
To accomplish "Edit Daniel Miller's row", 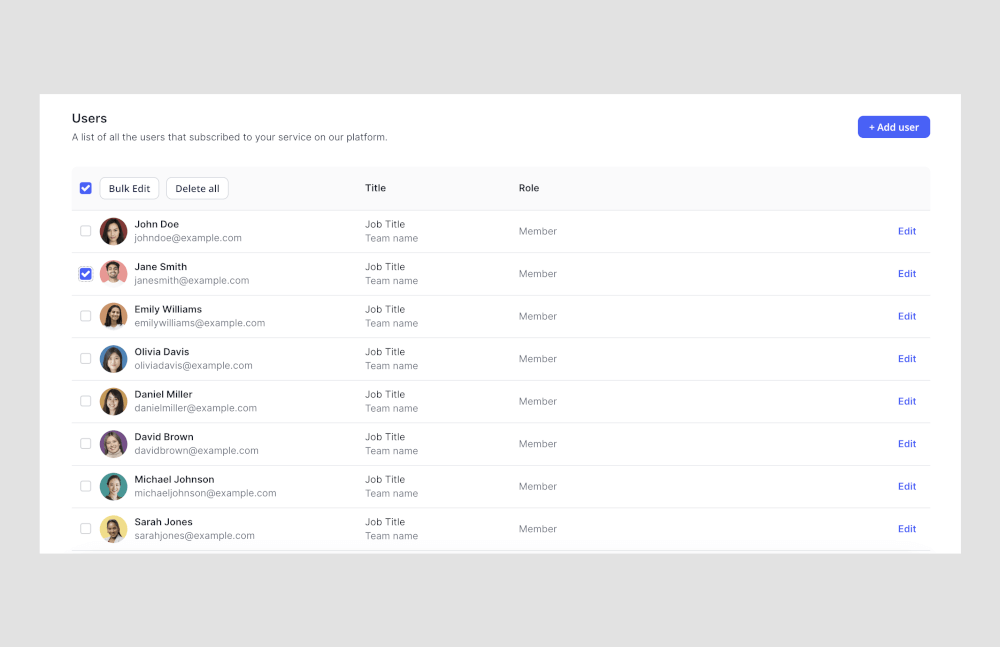I will 907,401.
